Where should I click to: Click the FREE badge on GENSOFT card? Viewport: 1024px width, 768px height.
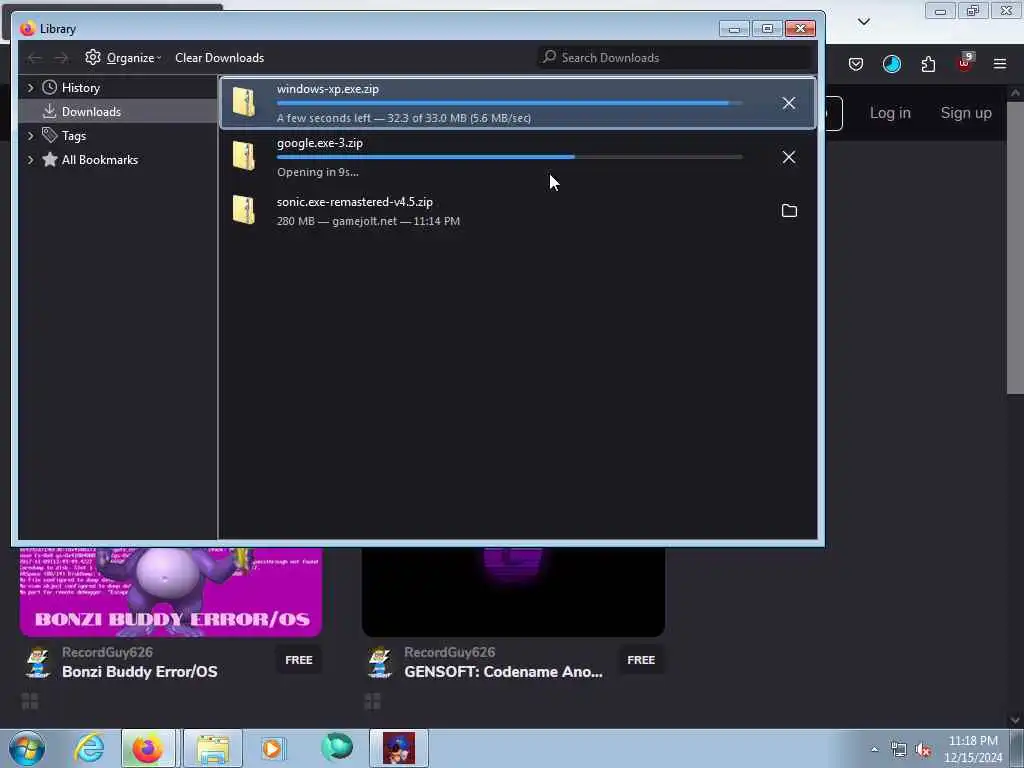coord(641,660)
